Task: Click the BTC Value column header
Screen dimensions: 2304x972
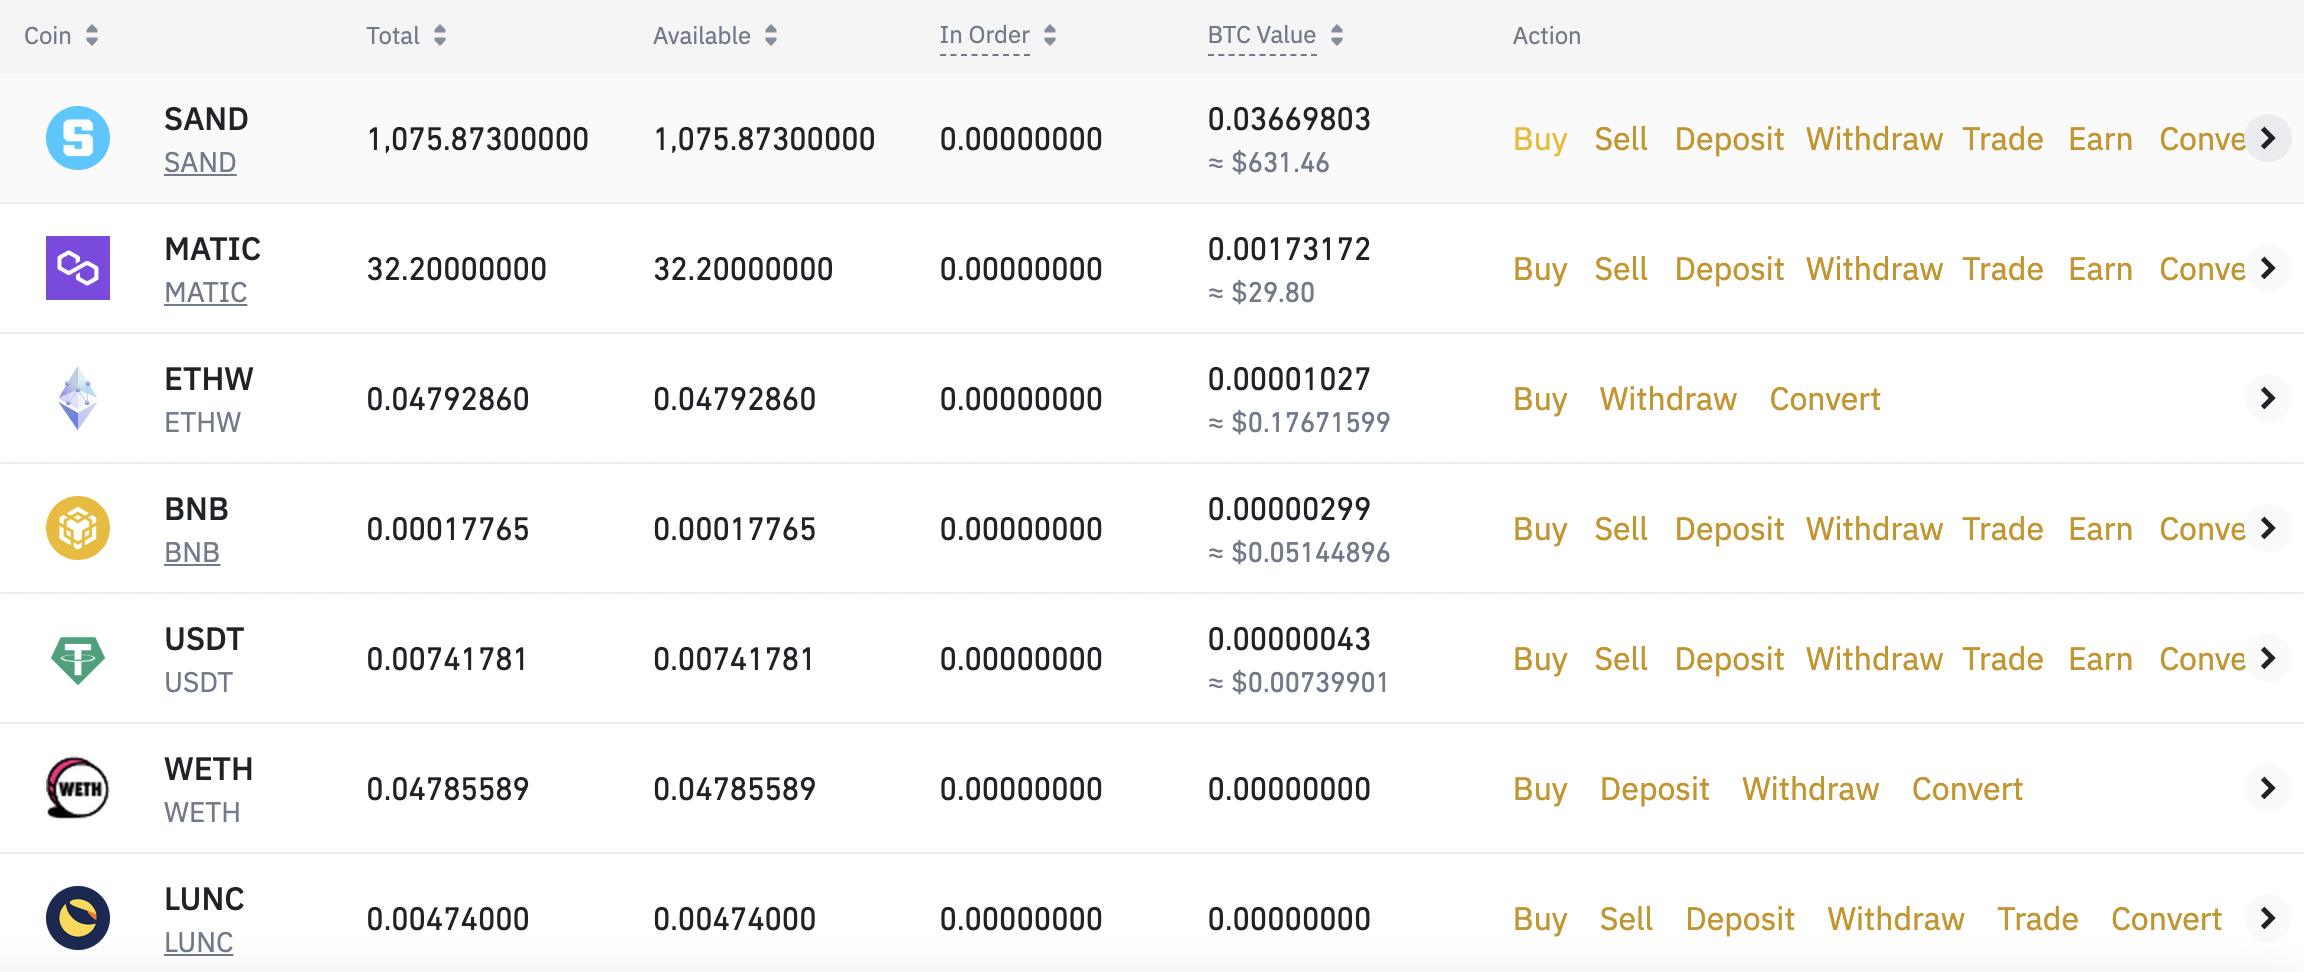Action: (x=1262, y=36)
